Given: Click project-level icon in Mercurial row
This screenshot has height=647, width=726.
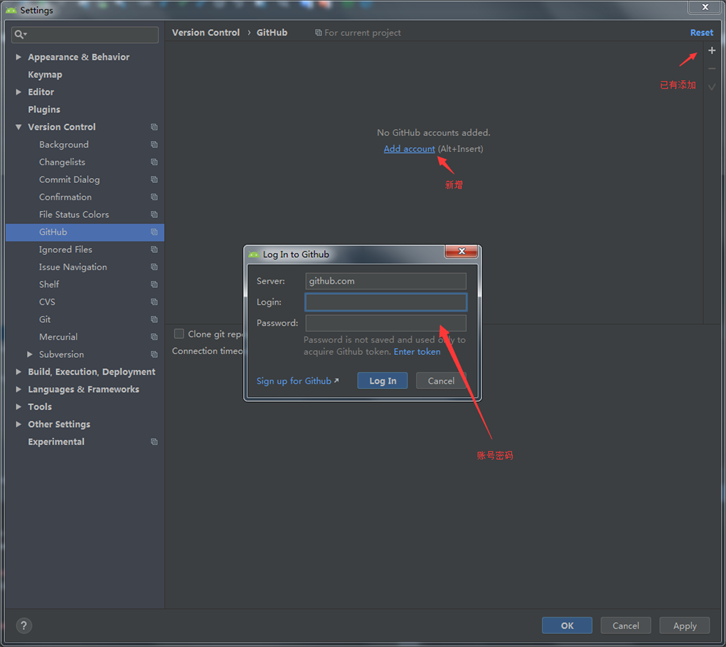Looking at the screenshot, I should pos(154,337).
